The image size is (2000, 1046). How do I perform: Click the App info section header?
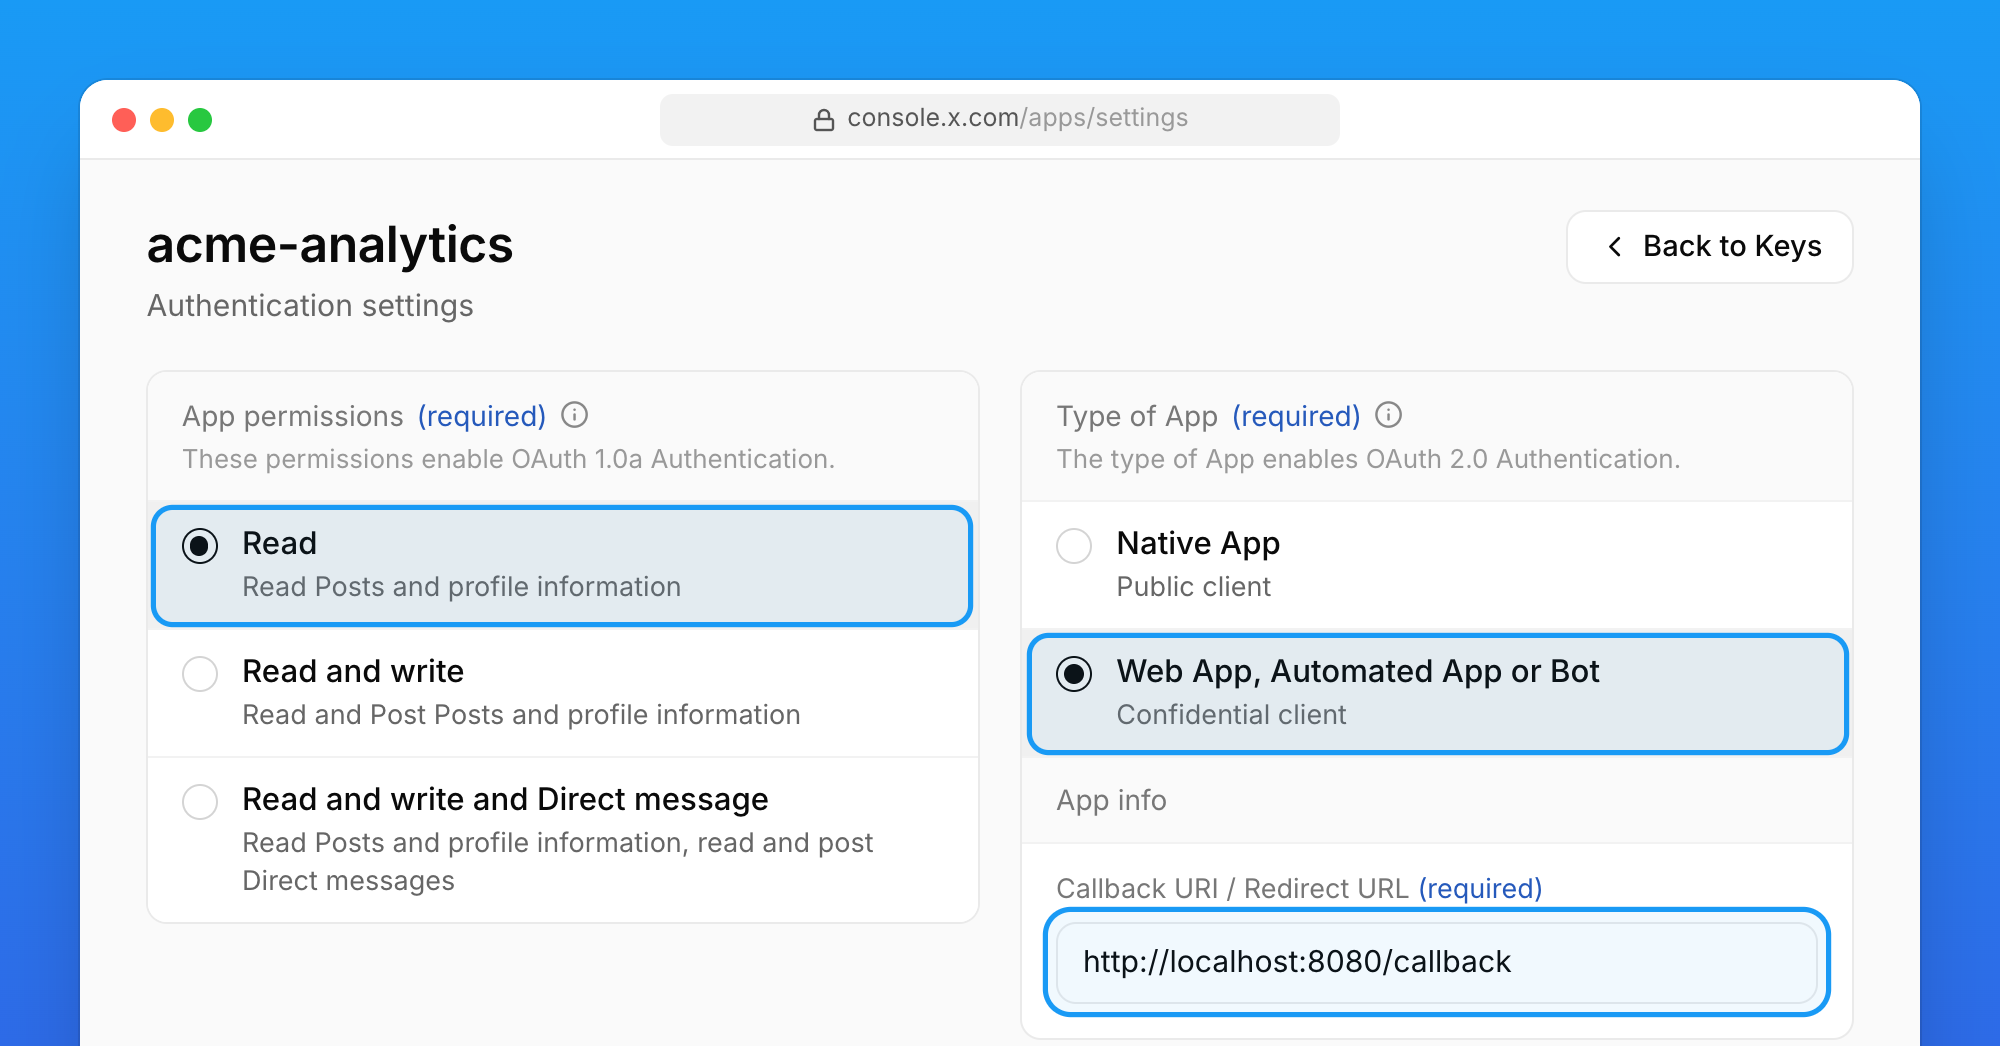point(1112,800)
